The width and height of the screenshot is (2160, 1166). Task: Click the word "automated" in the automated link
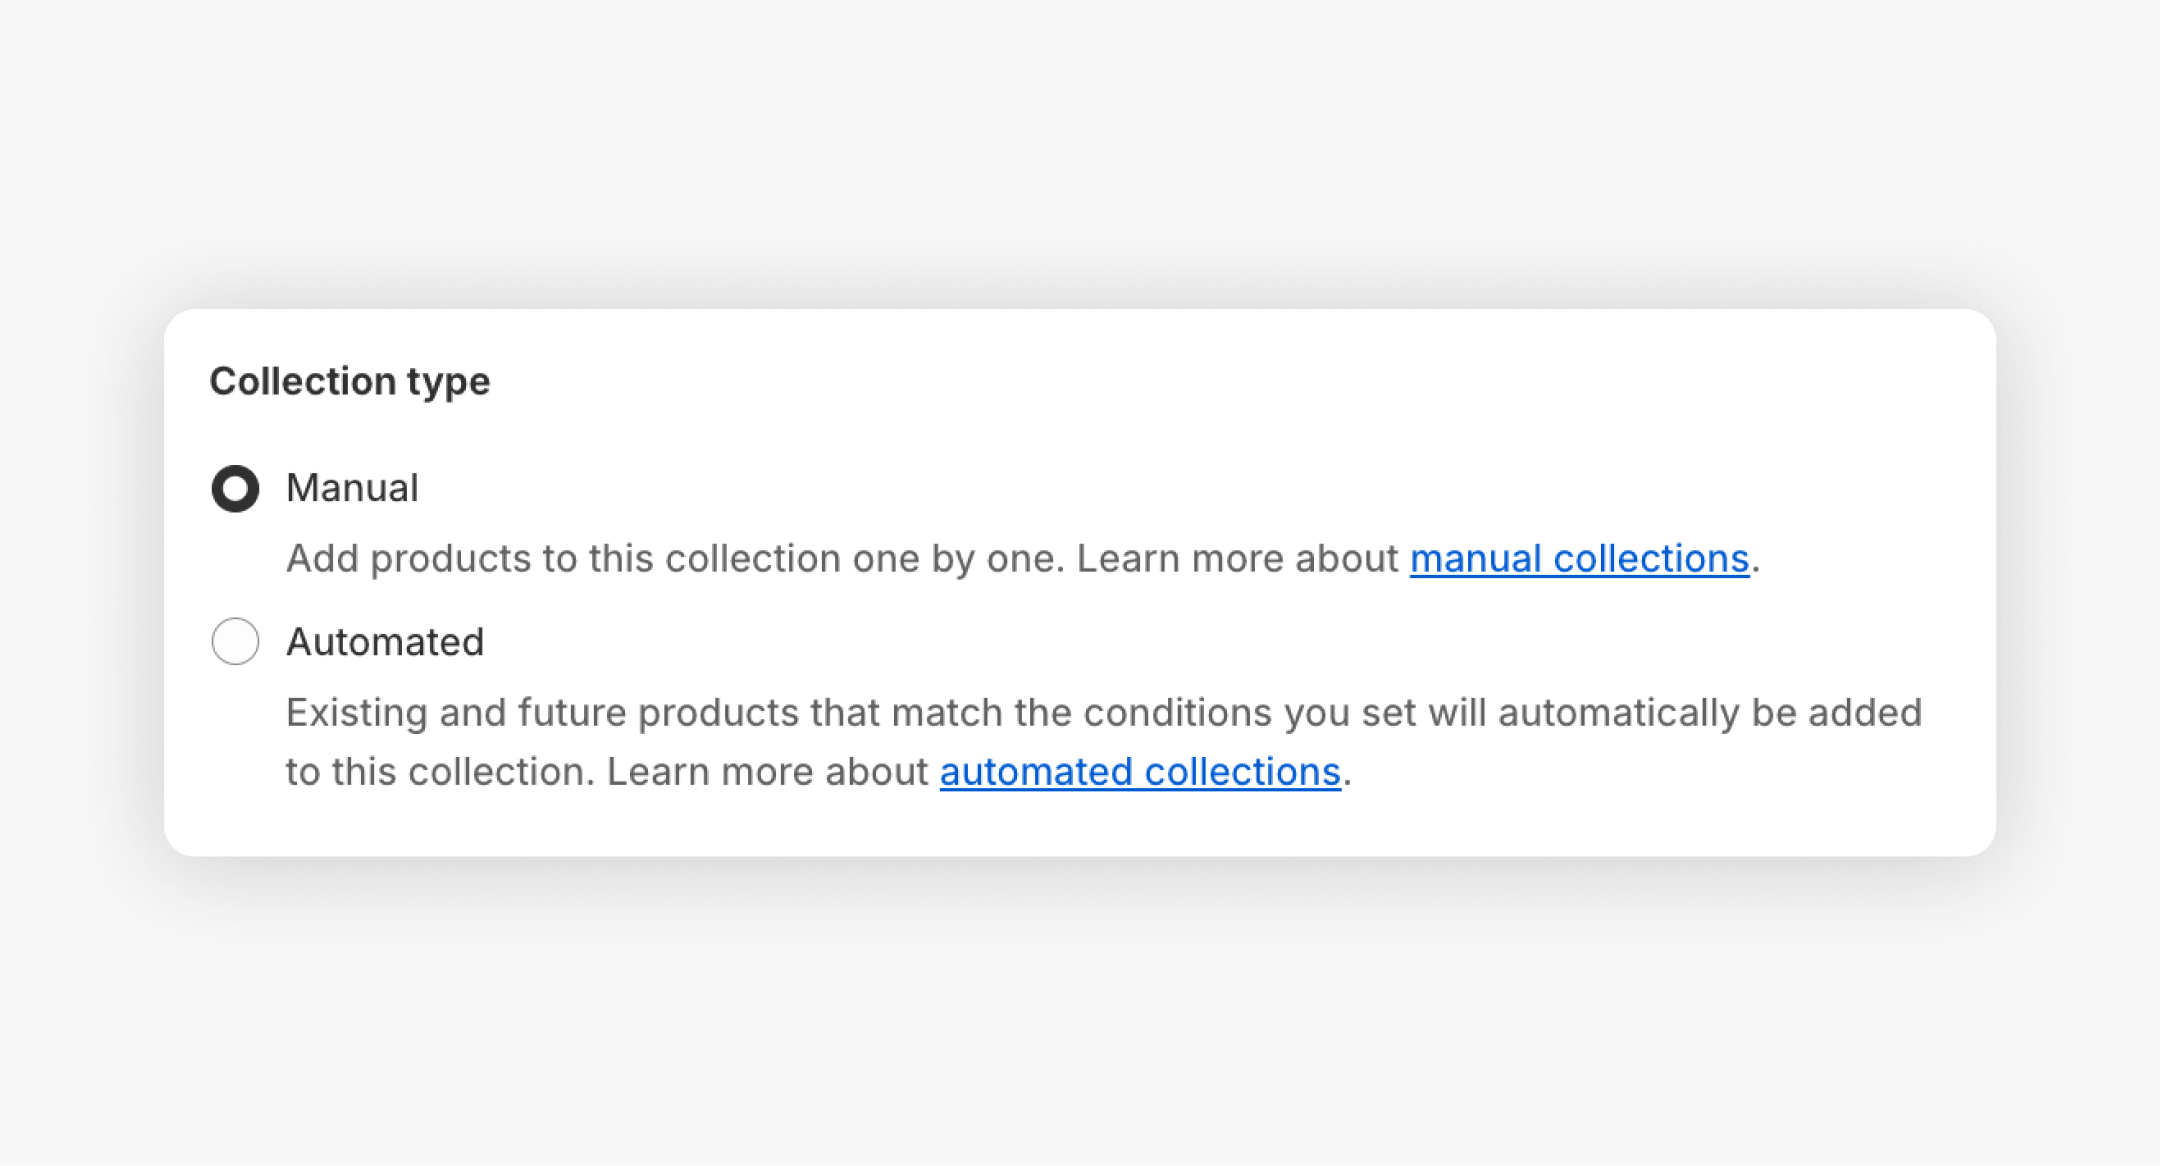(x=1036, y=772)
